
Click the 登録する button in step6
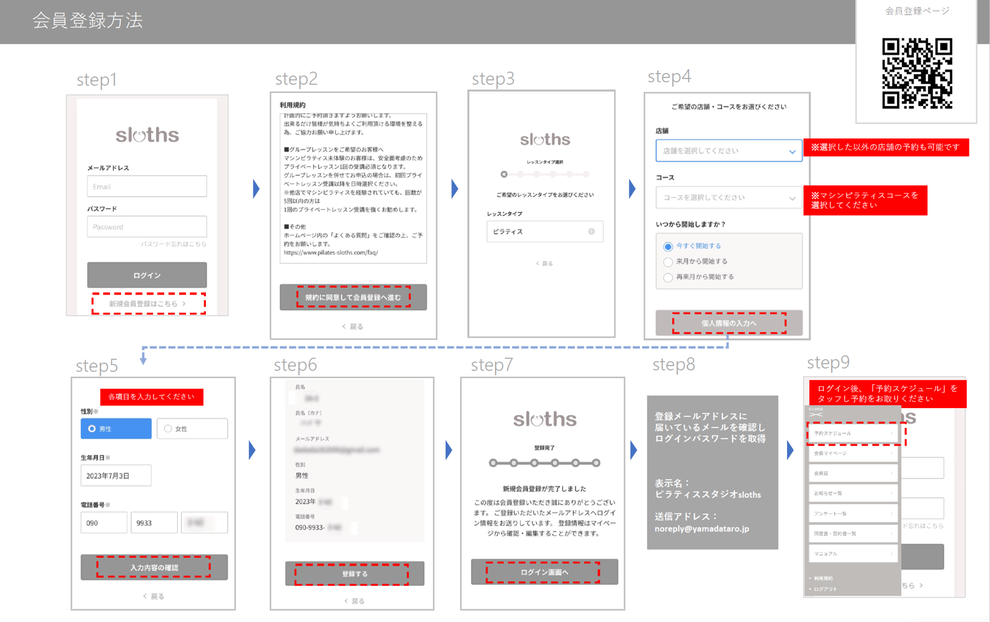point(354,573)
